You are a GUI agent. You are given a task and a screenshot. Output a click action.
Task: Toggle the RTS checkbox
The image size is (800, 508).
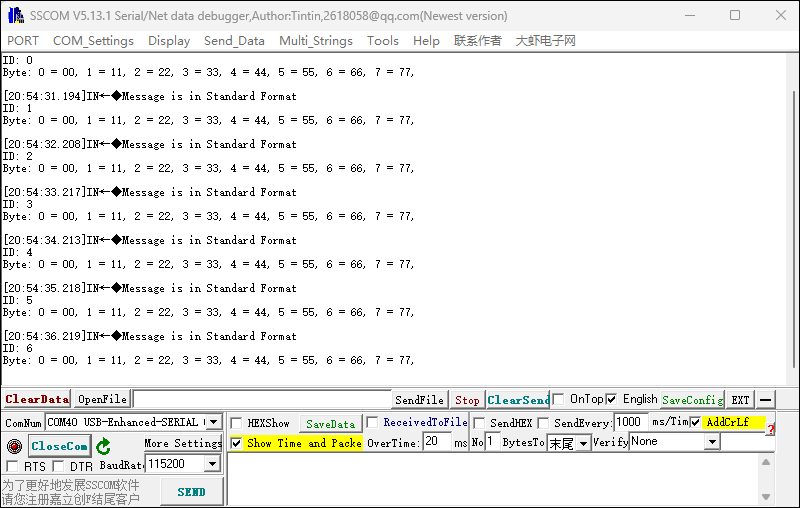pyautogui.click(x=12, y=466)
